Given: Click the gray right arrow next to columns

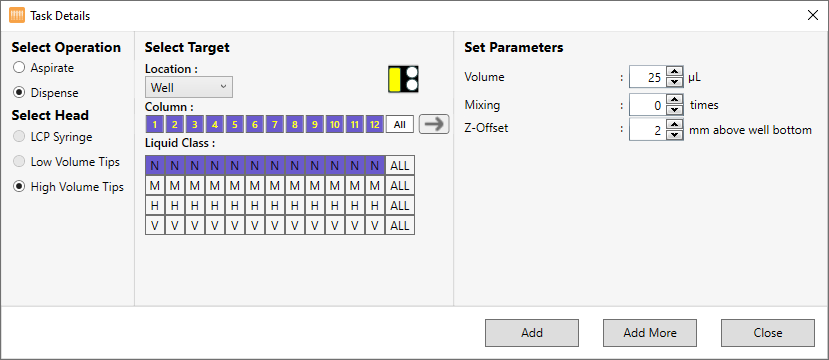Looking at the screenshot, I should pos(434,124).
